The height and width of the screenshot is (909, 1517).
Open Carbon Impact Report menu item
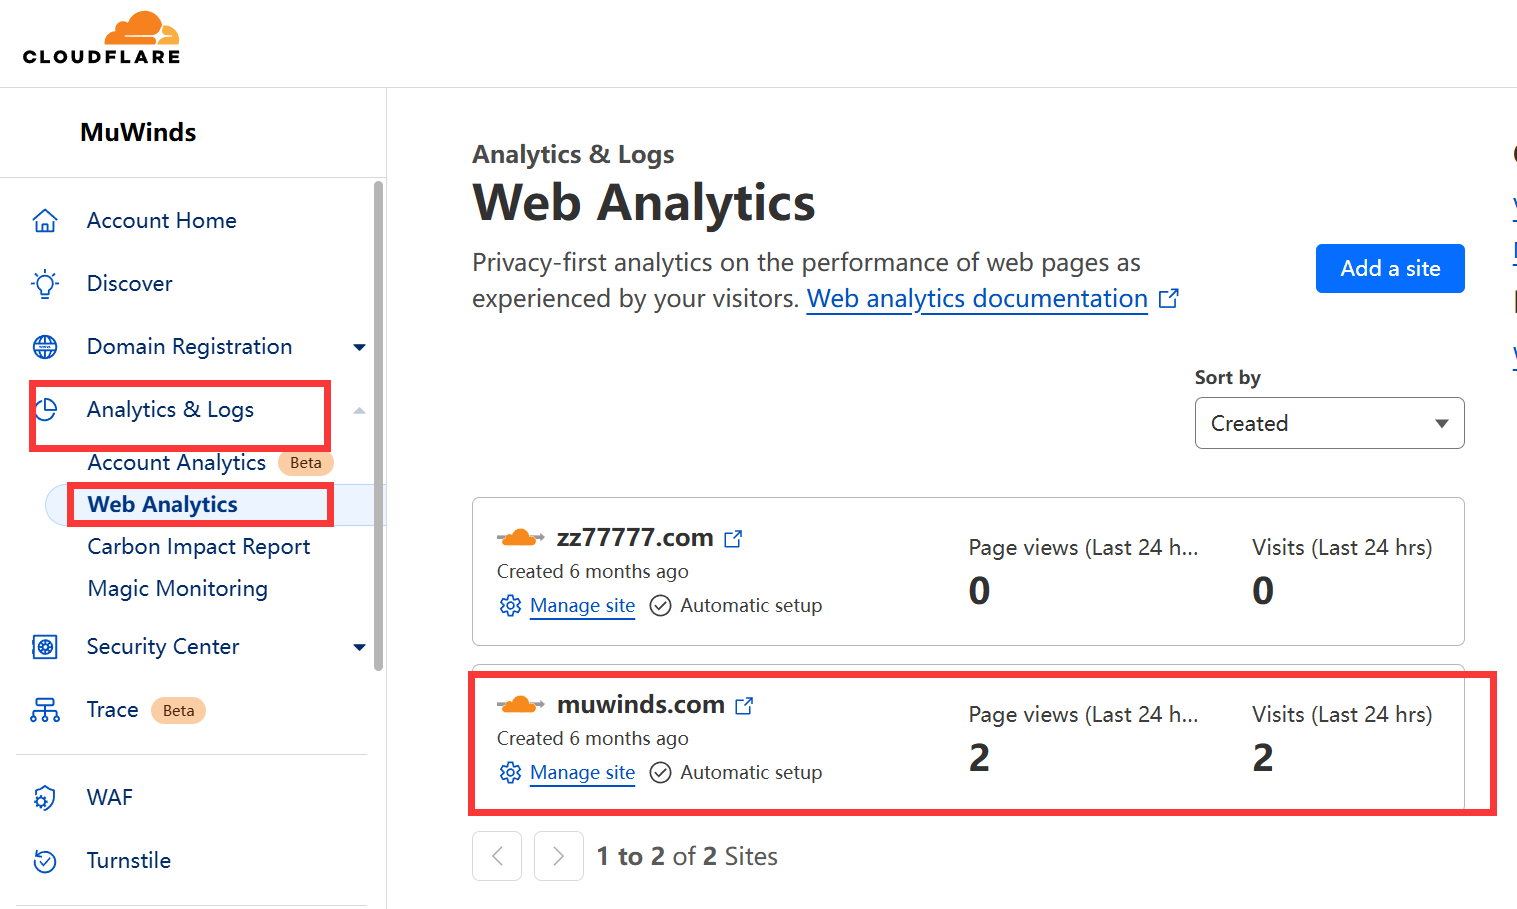coord(199,547)
